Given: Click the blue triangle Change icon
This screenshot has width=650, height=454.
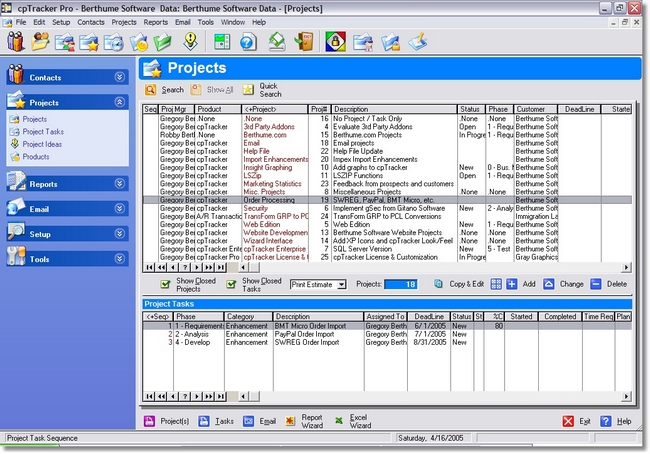Looking at the screenshot, I should pos(548,284).
